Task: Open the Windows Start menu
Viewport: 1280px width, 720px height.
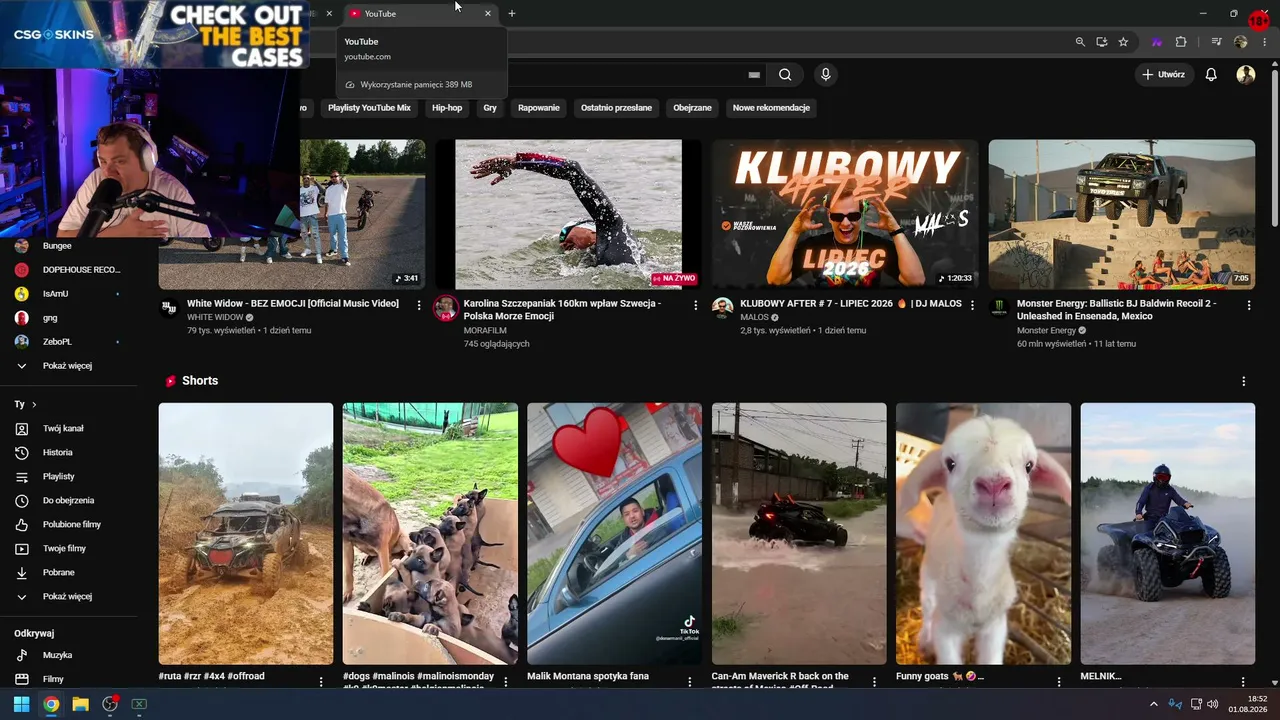Action: coord(21,704)
